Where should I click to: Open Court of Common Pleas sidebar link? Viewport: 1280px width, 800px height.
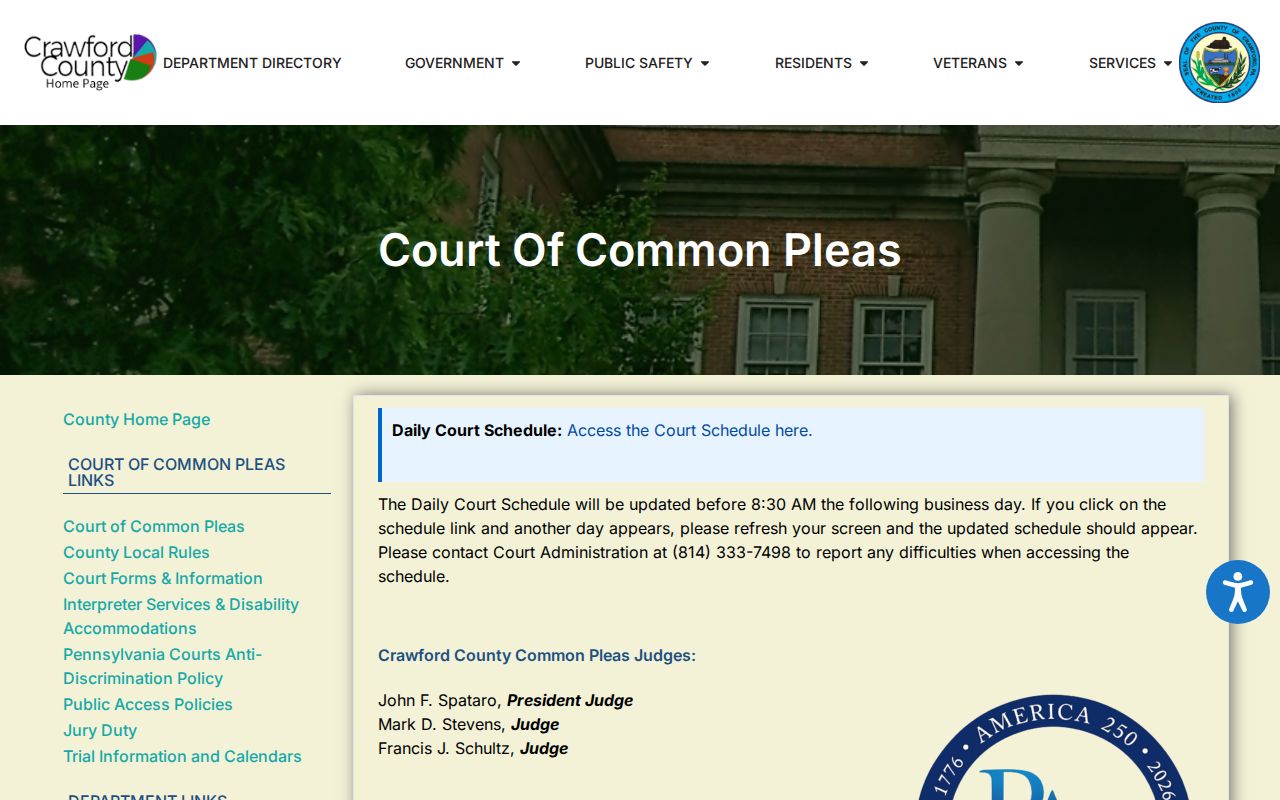pos(154,526)
